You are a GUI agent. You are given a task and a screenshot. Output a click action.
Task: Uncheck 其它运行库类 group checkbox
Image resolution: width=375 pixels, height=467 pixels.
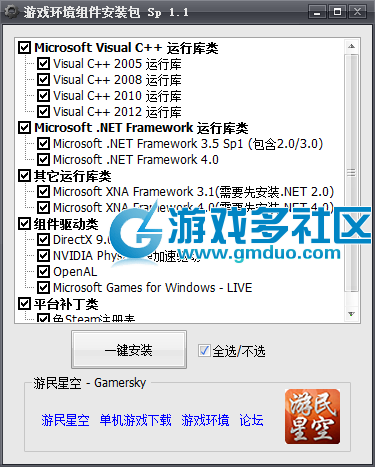pos(25,176)
